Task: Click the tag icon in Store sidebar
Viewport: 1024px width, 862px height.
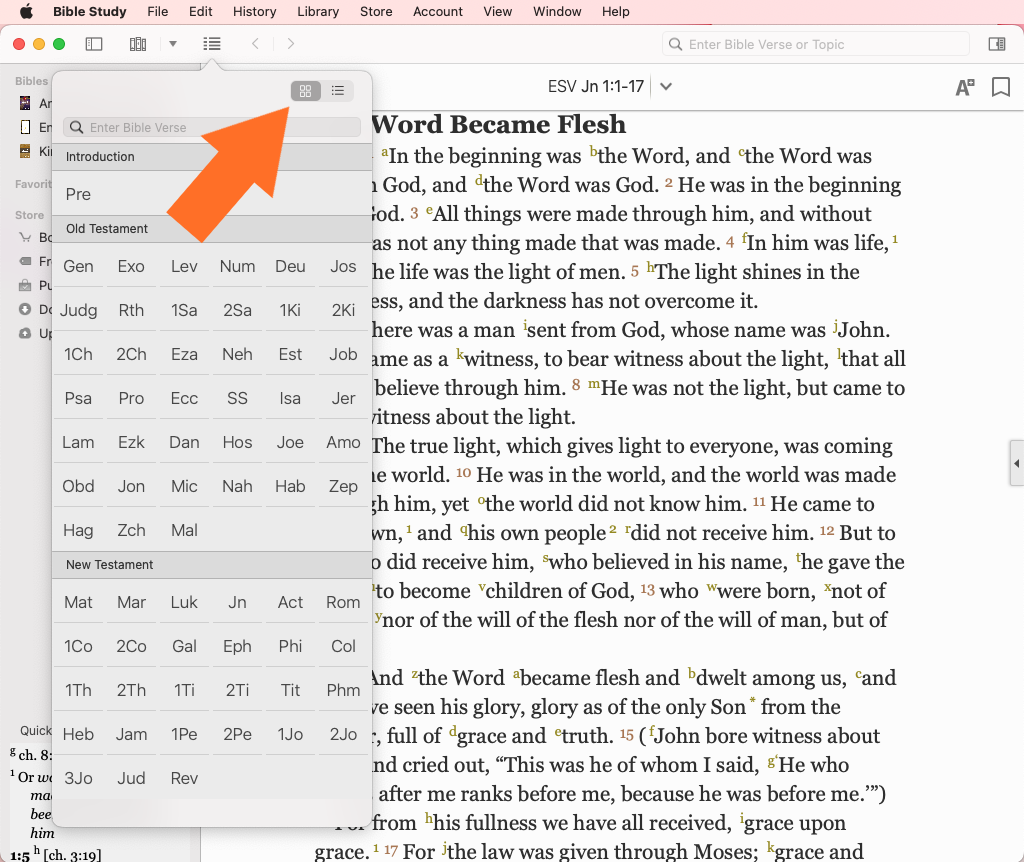Action: tap(25, 261)
